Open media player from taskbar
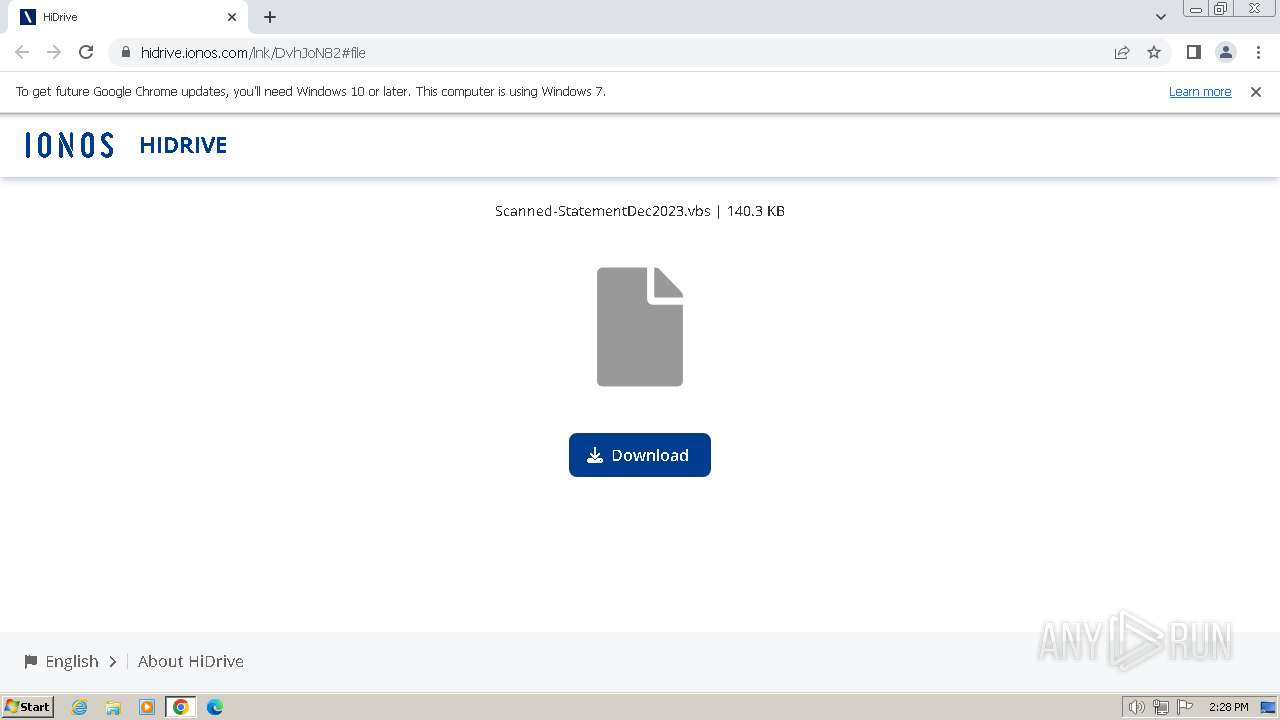Image resolution: width=1280 pixels, height=720 pixels. [147, 707]
